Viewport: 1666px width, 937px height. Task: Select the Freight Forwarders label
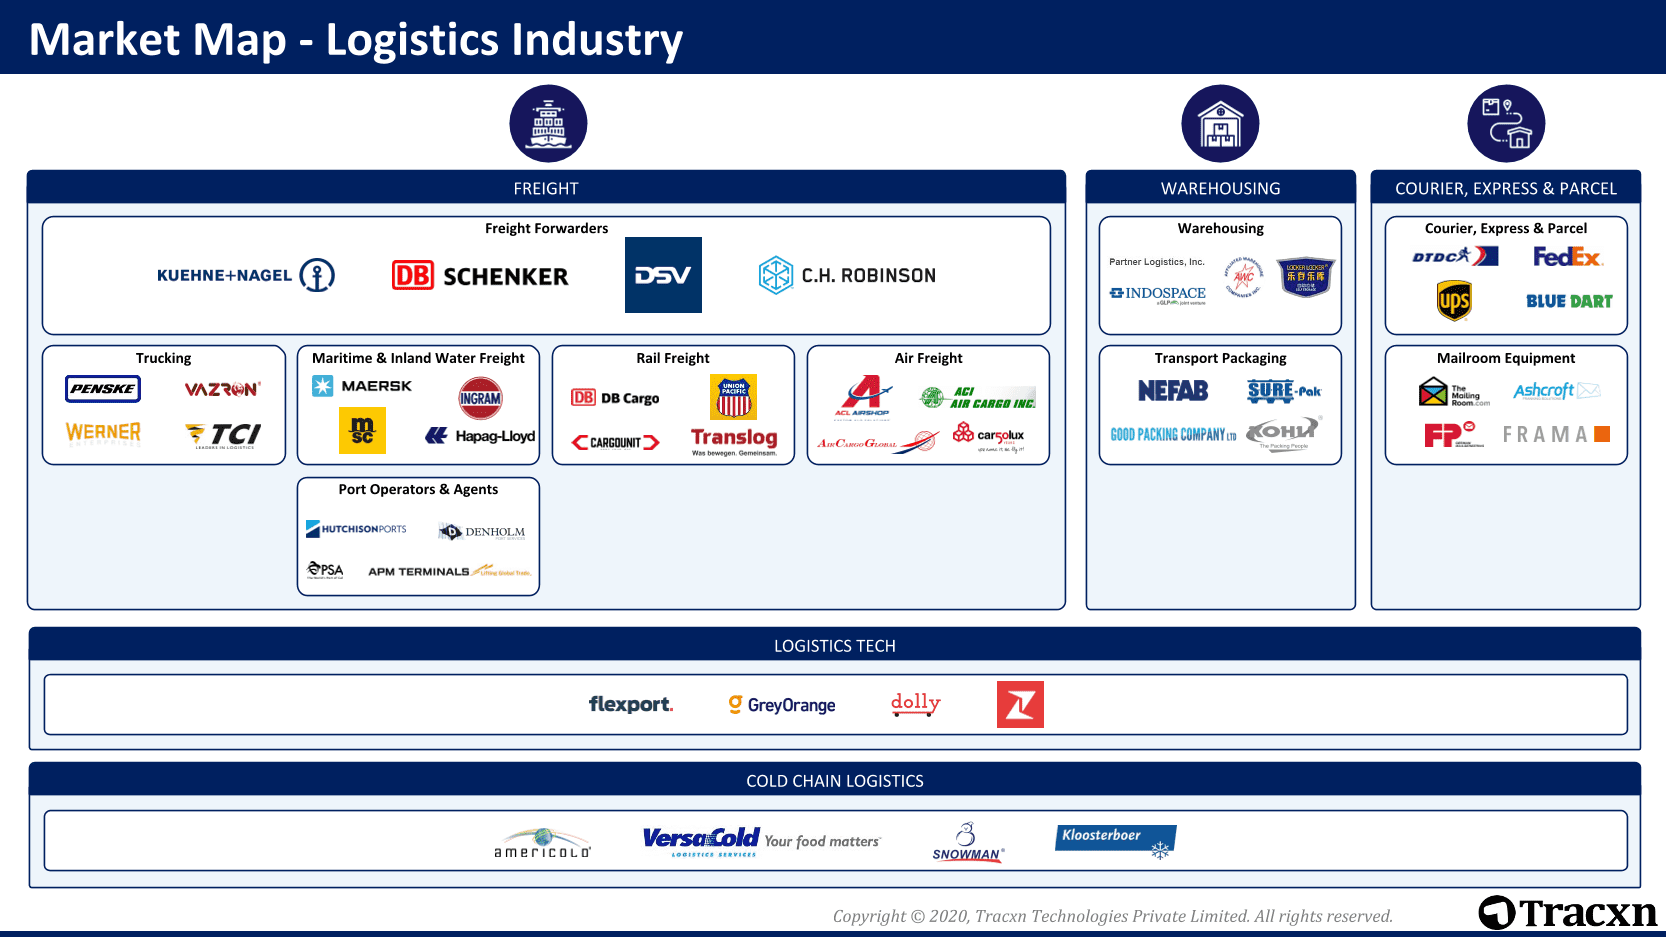[546, 228]
